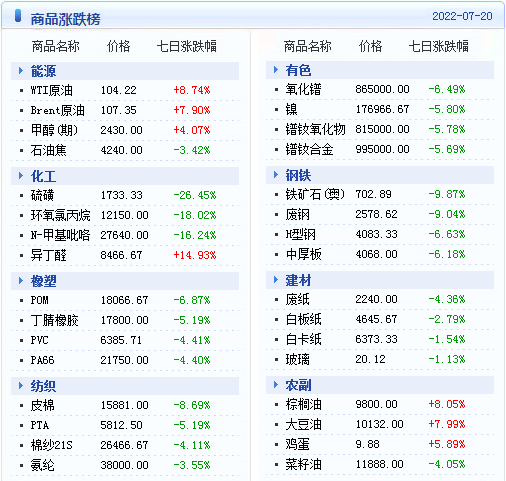The width and height of the screenshot is (506, 481).
Task: Click price 865000.00 of 氧化镨
Action: click(x=382, y=89)
